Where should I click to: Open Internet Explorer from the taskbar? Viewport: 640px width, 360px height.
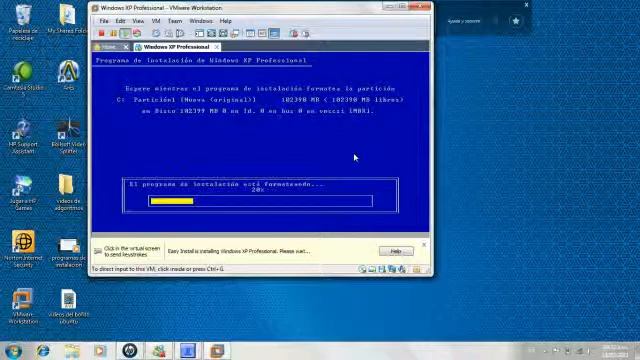(43, 351)
